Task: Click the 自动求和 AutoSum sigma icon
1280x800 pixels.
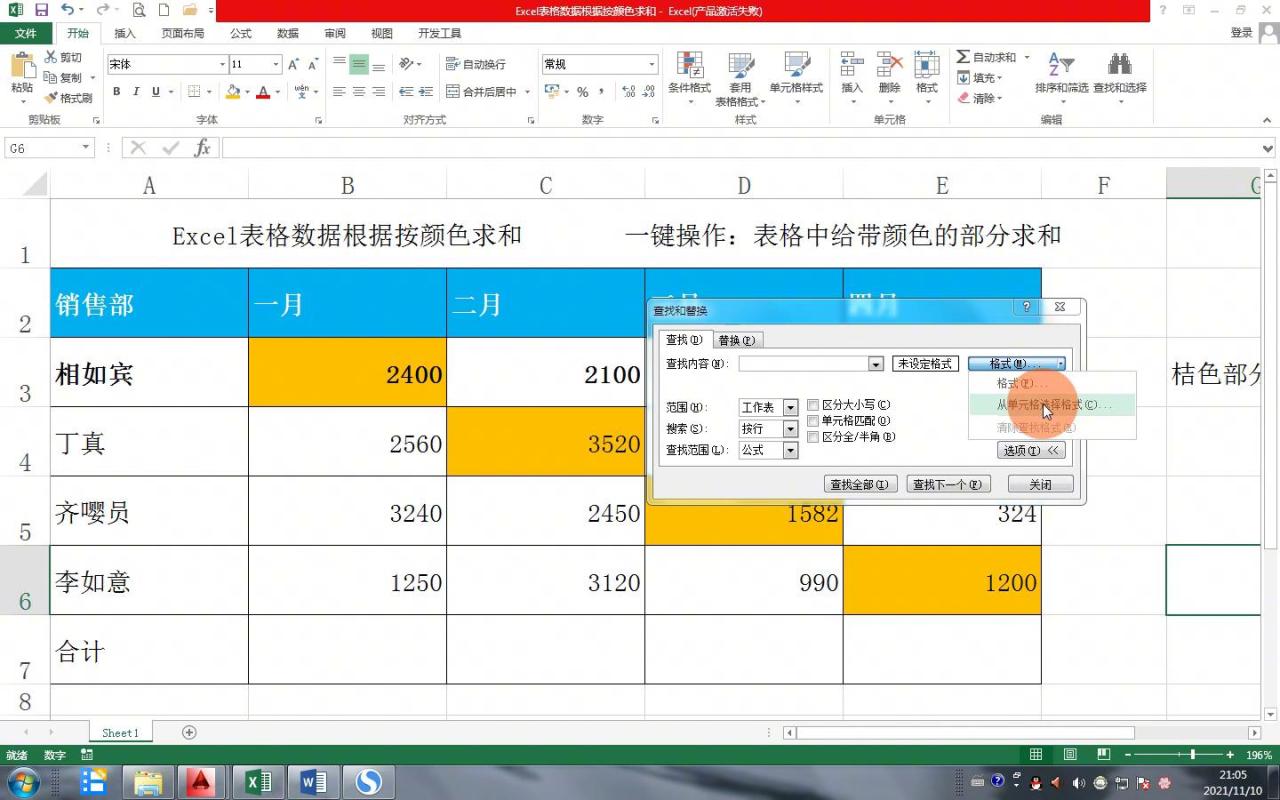Action: pyautogui.click(x=963, y=58)
